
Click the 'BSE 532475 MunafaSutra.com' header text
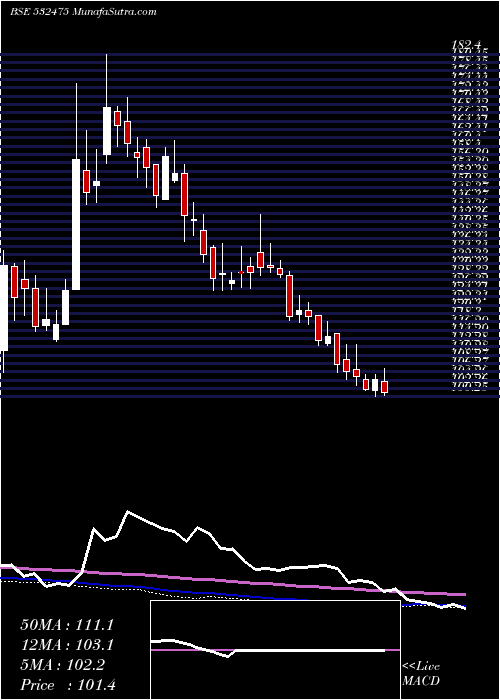pyautogui.click(x=83, y=12)
